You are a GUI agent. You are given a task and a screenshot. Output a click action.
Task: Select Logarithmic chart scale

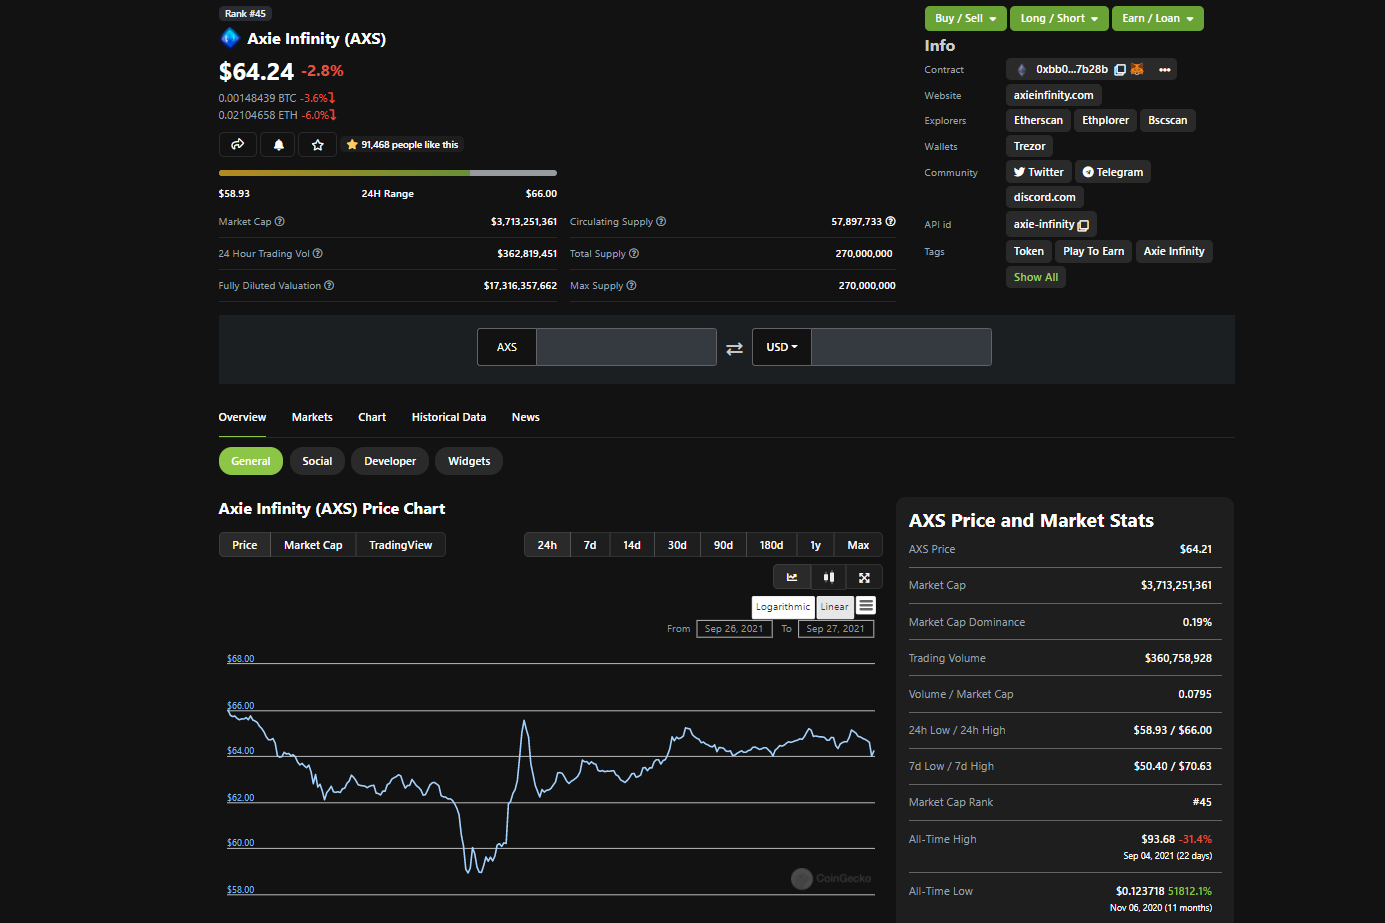click(x=783, y=607)
